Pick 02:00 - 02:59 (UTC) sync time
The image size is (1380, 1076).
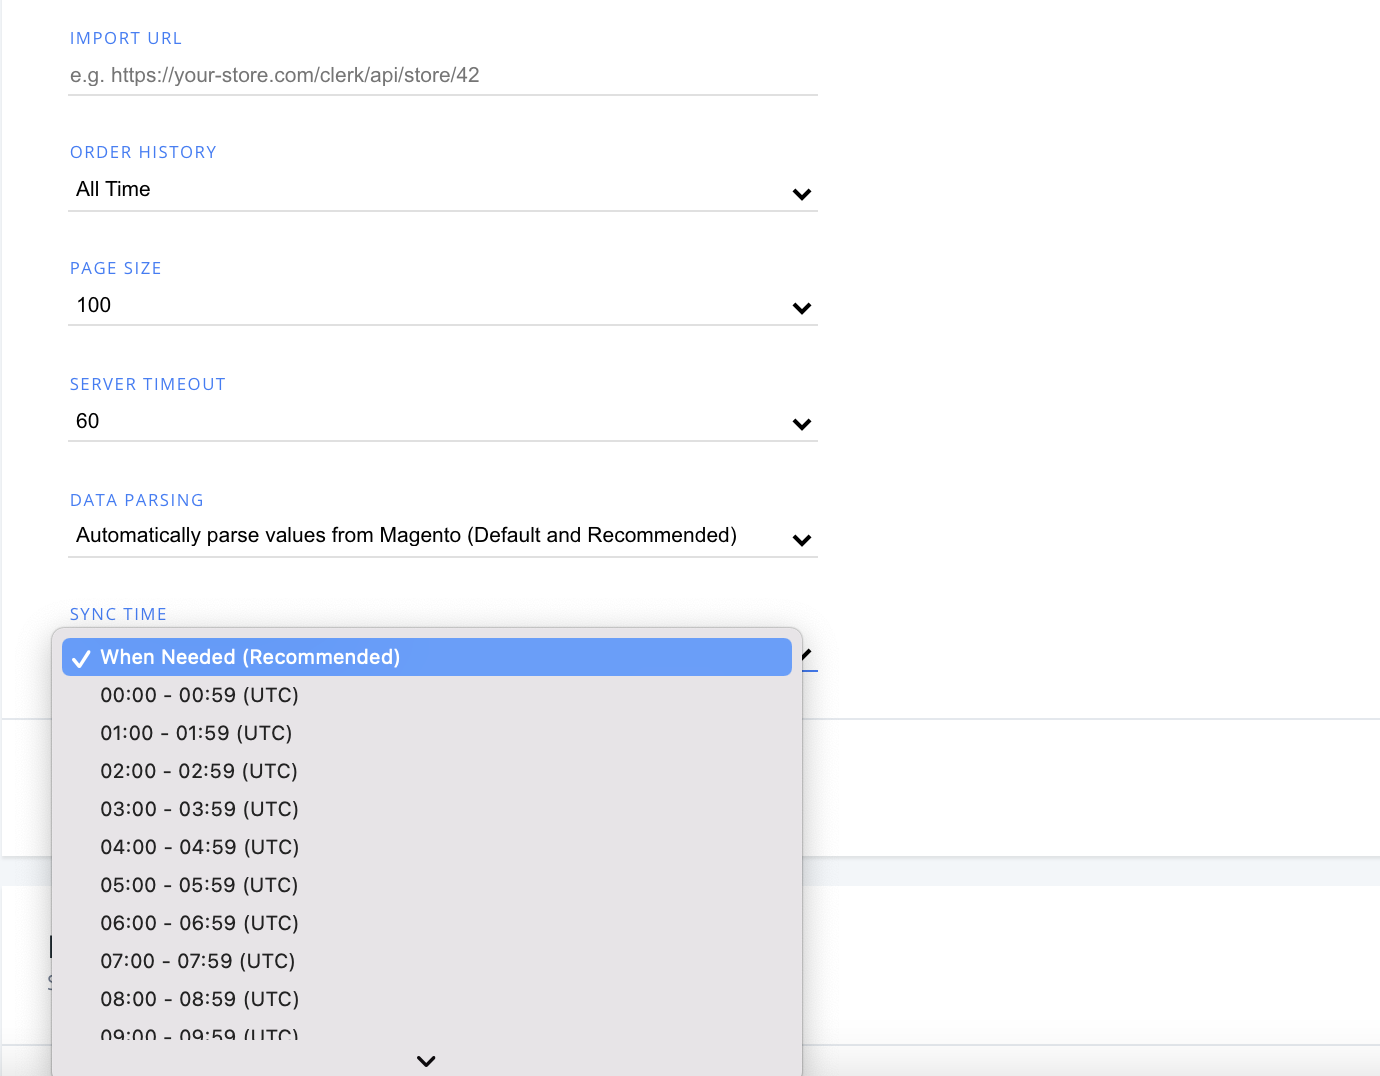pos(199,771)
